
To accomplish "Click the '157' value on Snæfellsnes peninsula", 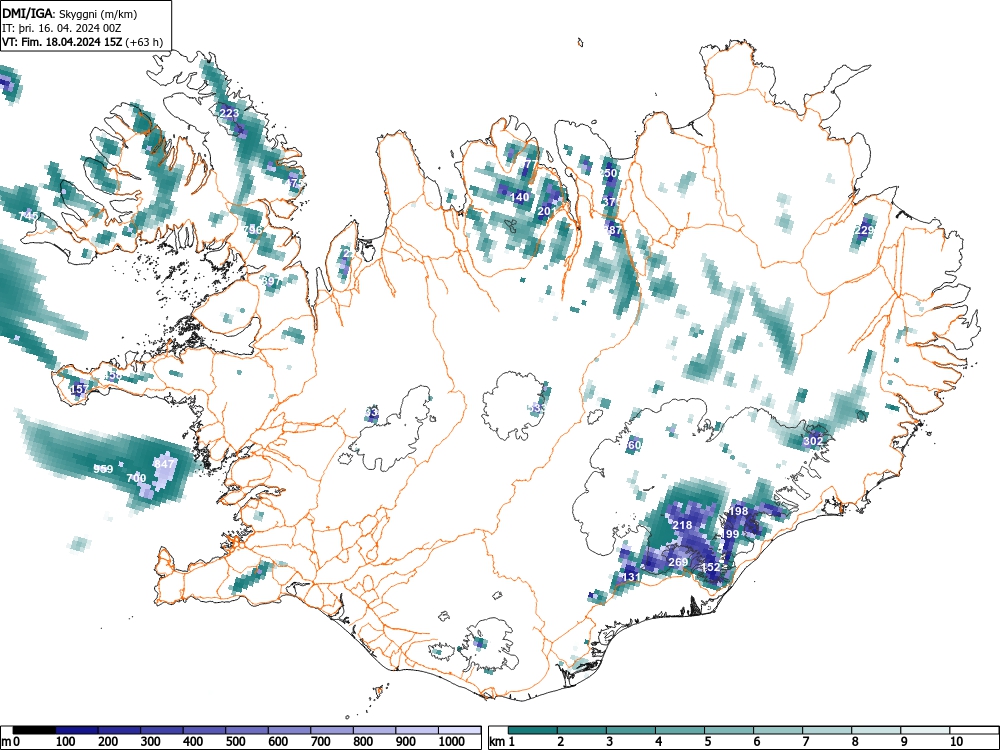I will [x=80, y=388].
